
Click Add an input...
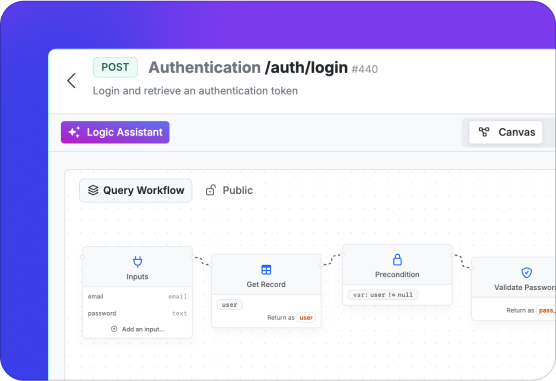[x=138, y=329]
